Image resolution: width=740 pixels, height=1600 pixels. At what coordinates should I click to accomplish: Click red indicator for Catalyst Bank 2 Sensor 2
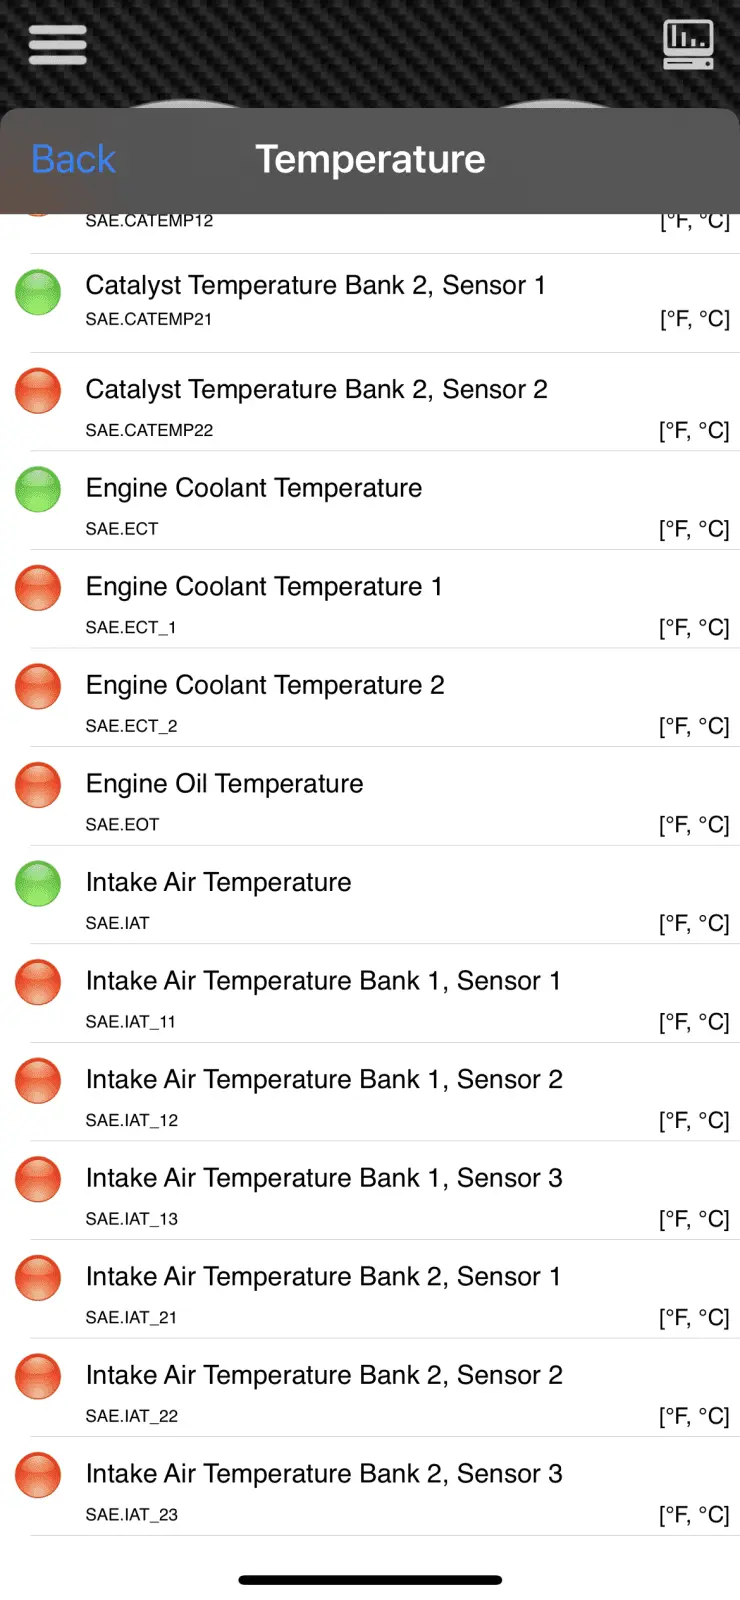pos(38,391)
